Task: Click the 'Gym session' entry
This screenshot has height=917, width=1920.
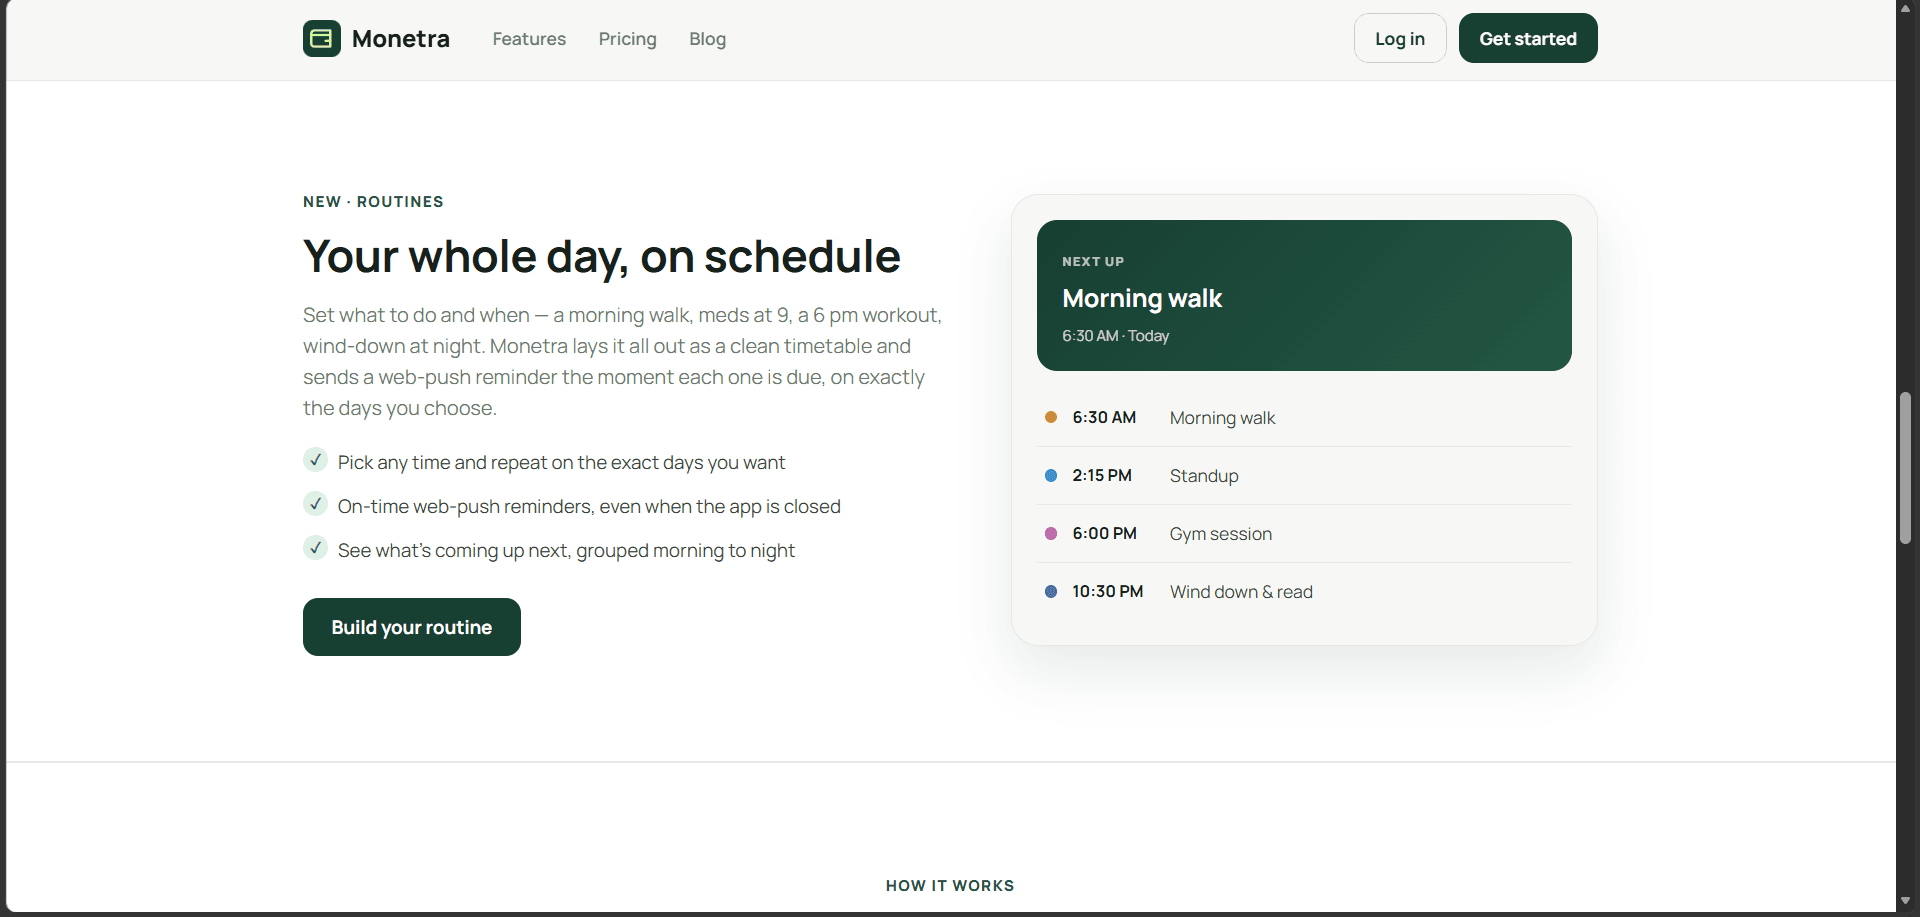Action: (x=1221, y=534)
